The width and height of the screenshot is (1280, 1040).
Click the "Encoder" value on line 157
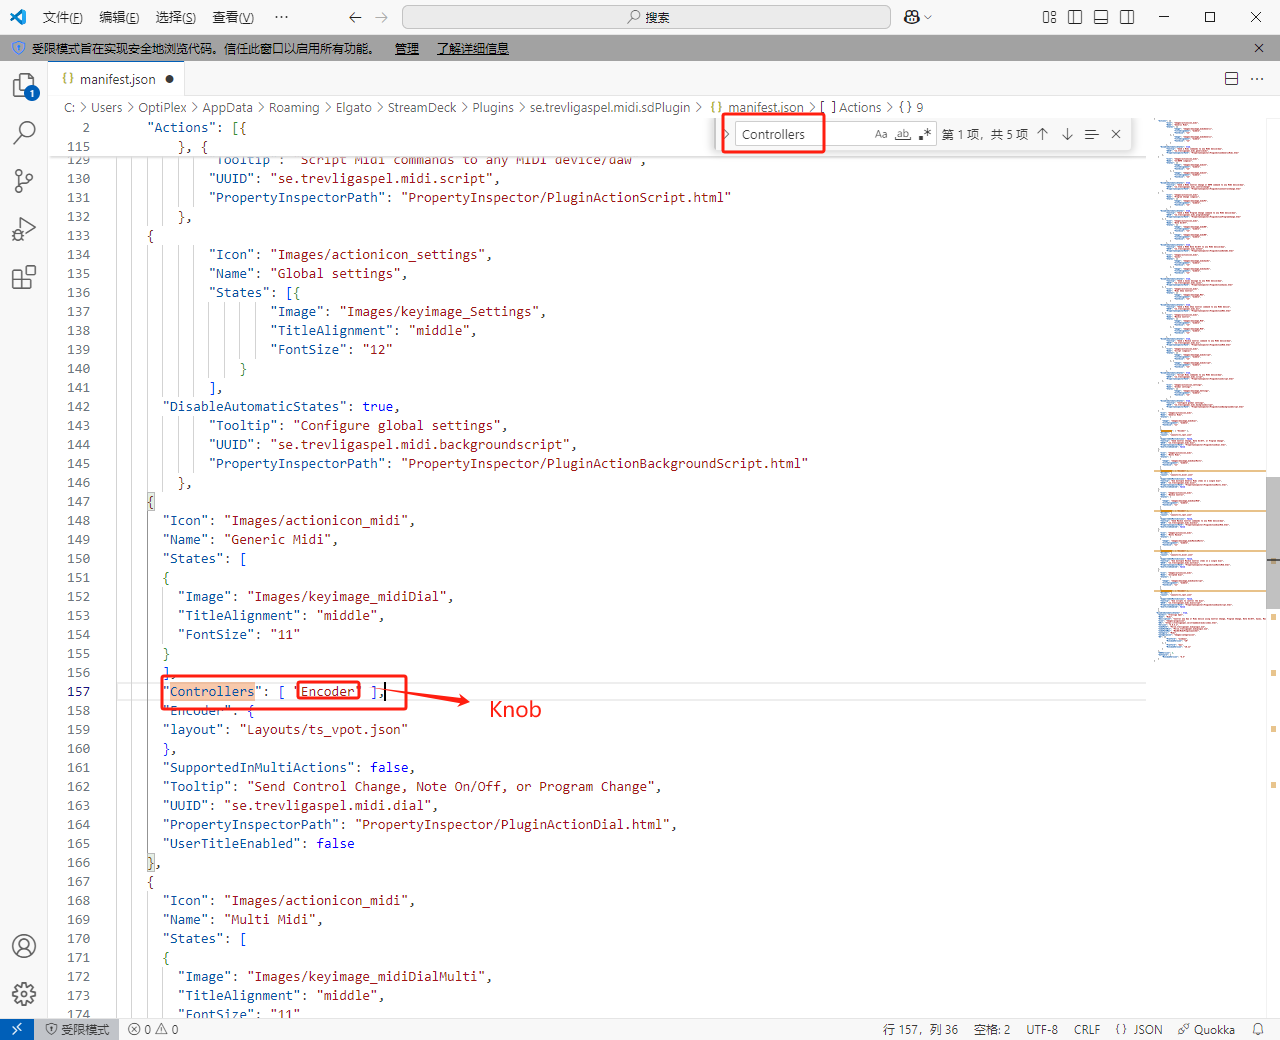coord(328,691)
